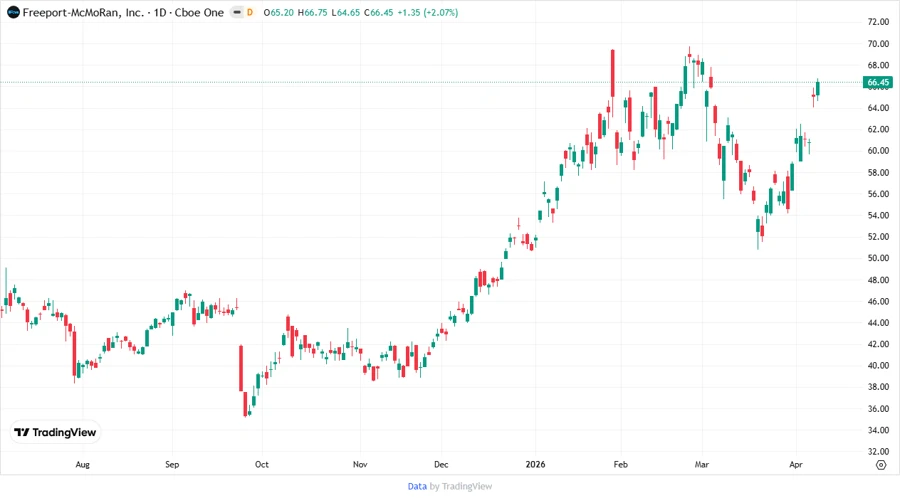The height and width of the screenshot is (498, 900).
Task: Click the TradingView logo badge
Action: click(55, 433)
